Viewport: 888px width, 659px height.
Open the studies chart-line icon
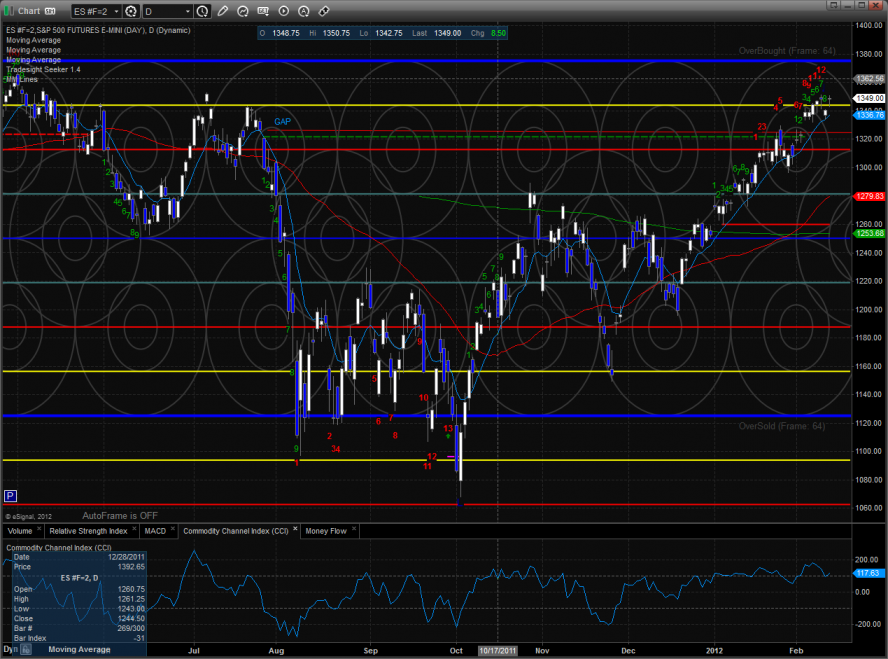(243, 11)
